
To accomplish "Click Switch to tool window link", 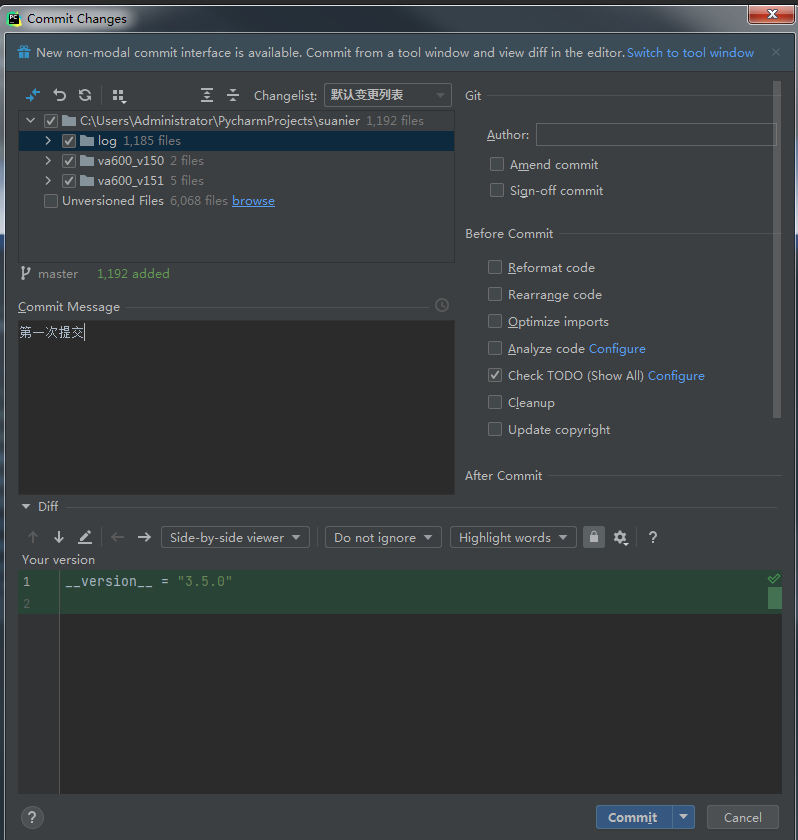I will point(690,52).
